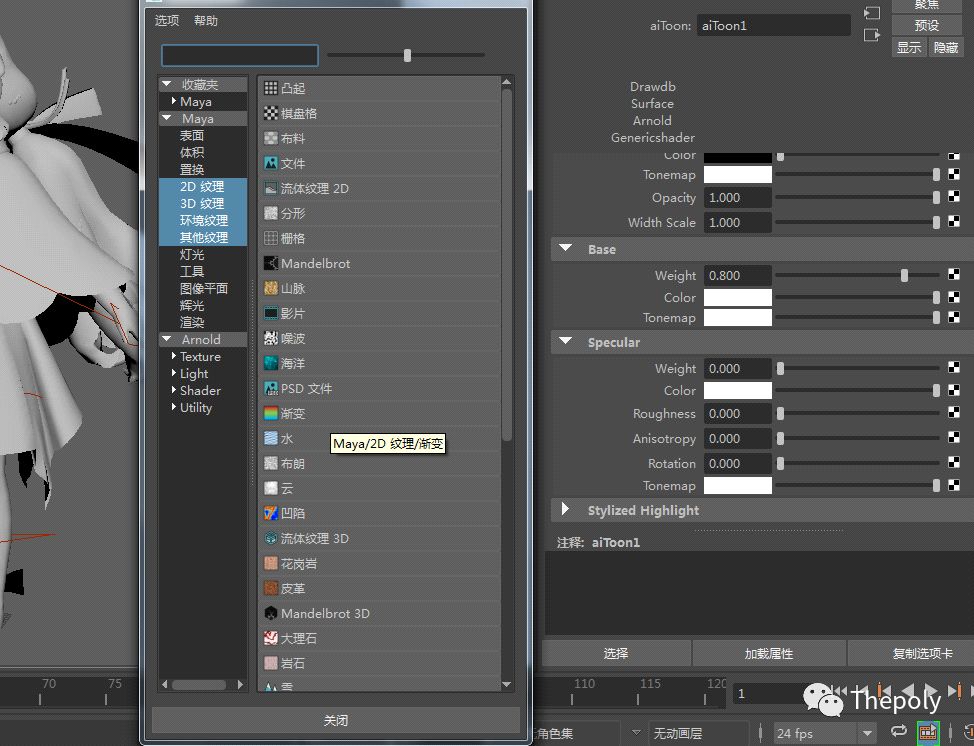This screenshot has height=746, width=974.
Task: Collapse the 收藏夹 favorites tree
Action: point(166,83)
